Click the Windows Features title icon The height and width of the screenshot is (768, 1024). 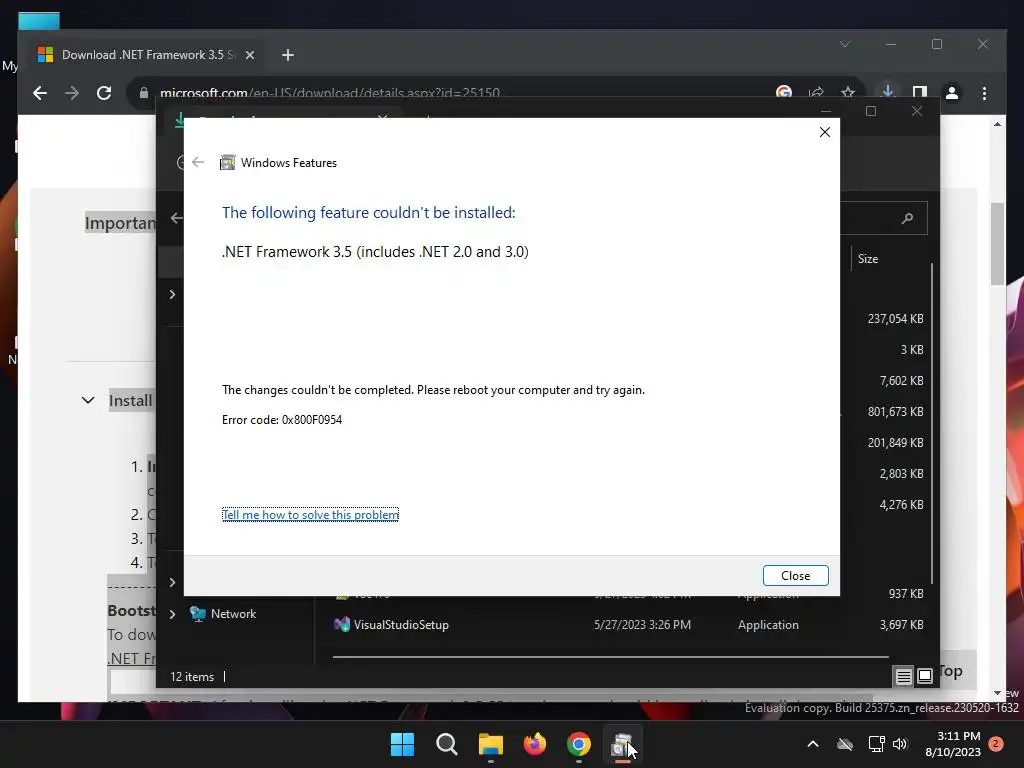227,163
